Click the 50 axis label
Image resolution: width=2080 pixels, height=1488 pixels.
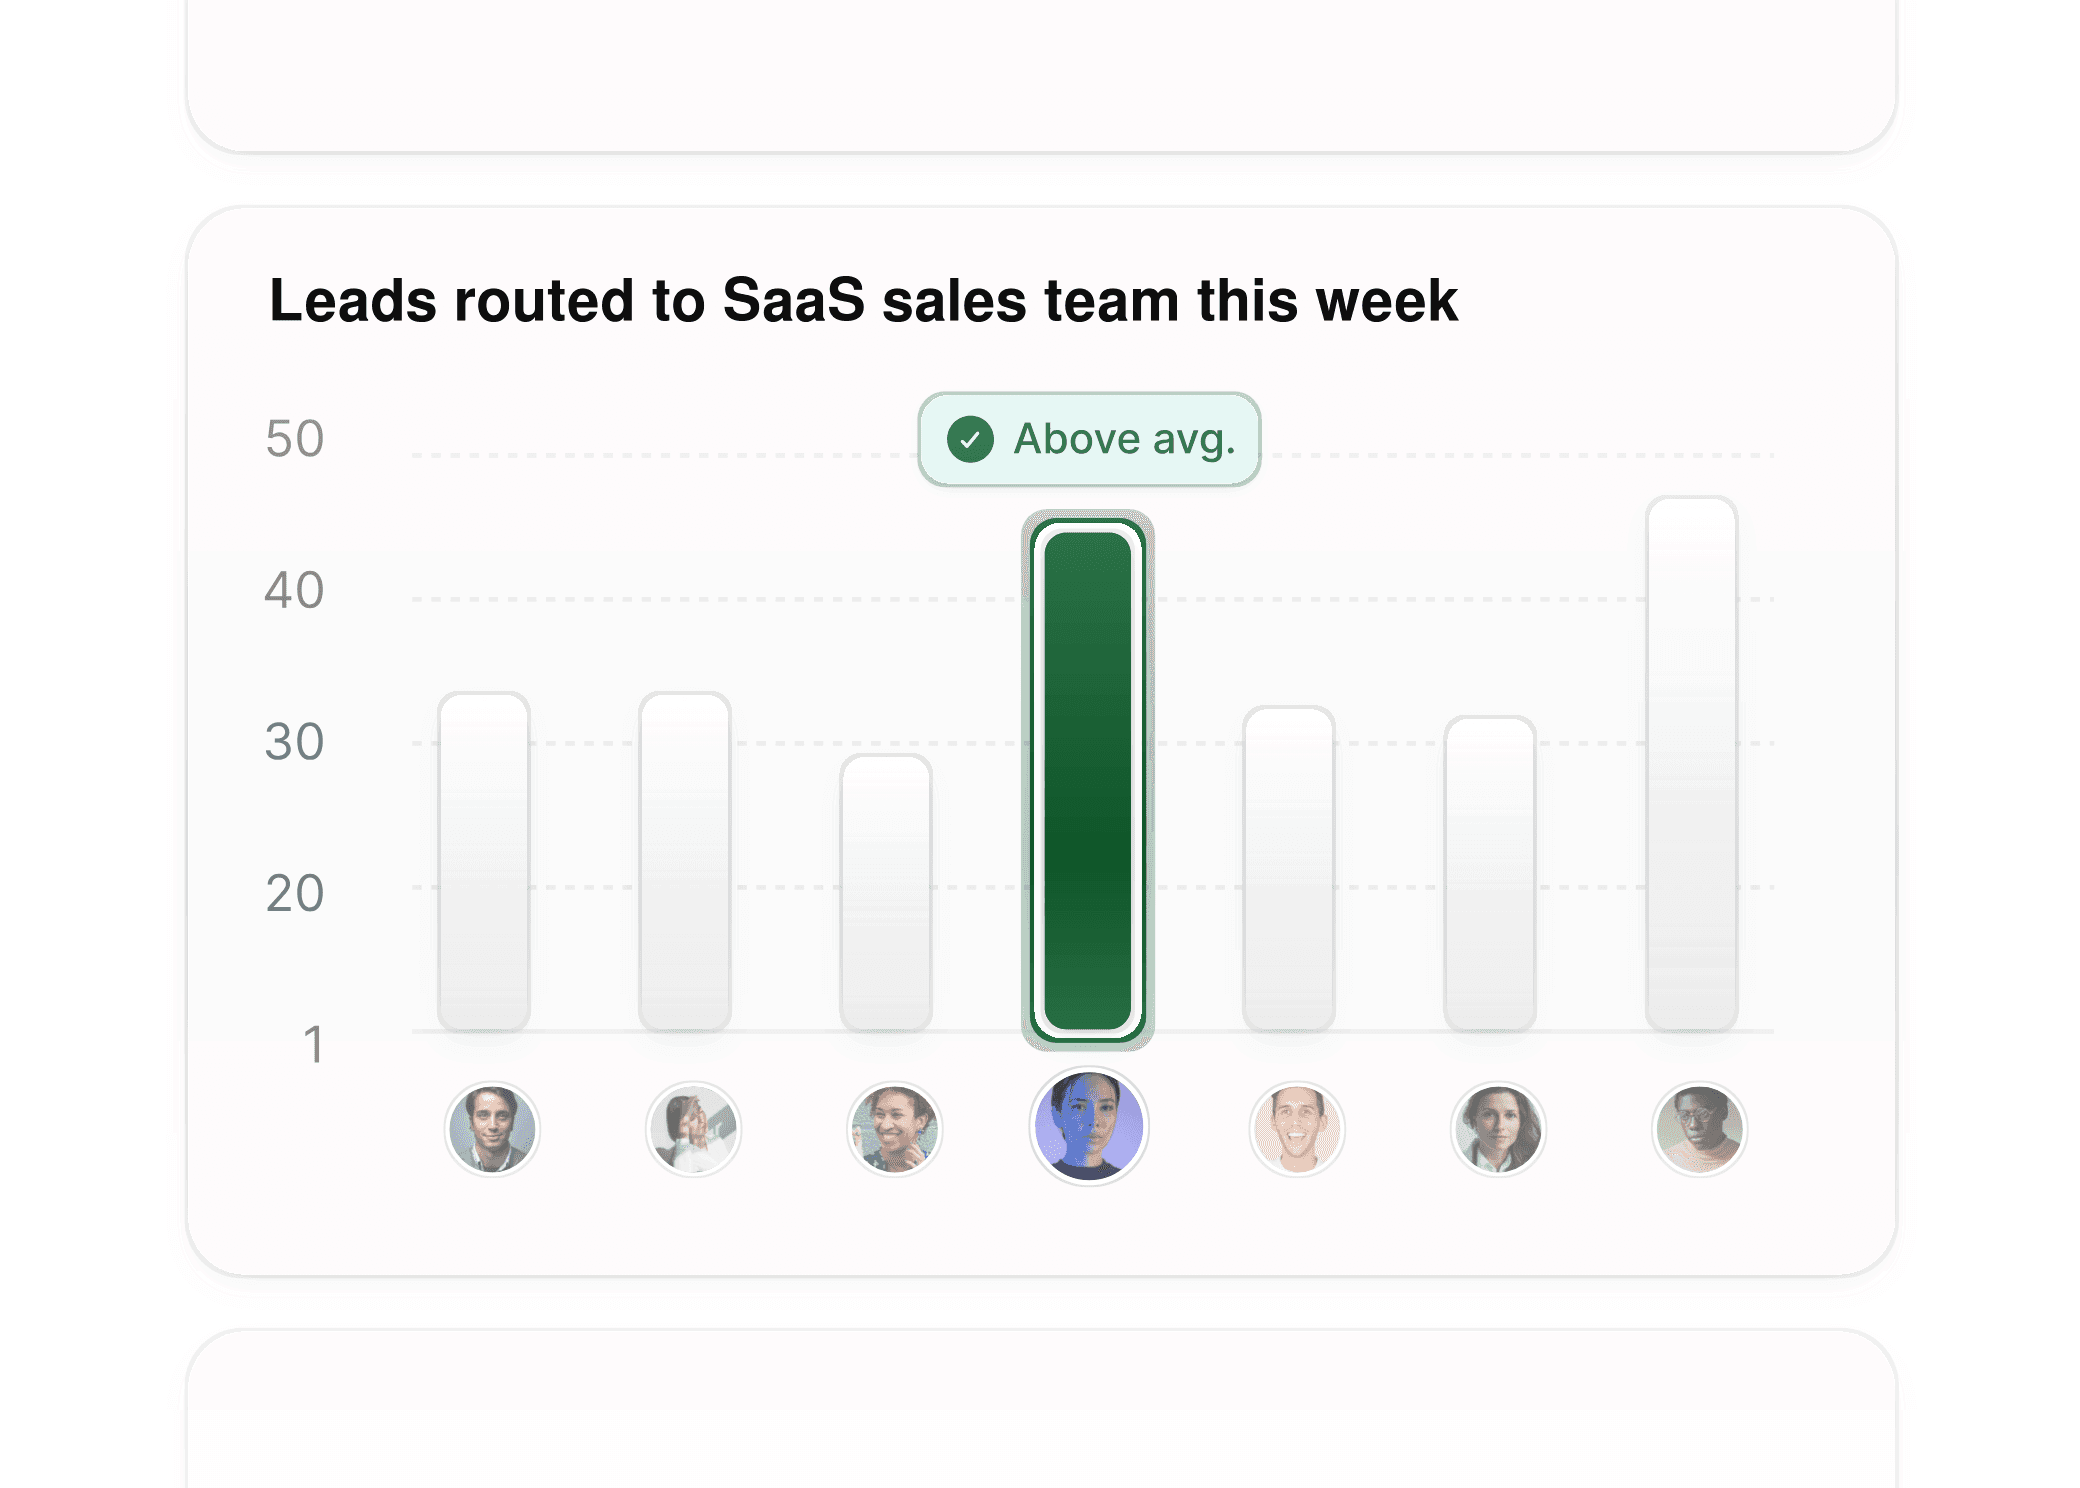[294, 439]
